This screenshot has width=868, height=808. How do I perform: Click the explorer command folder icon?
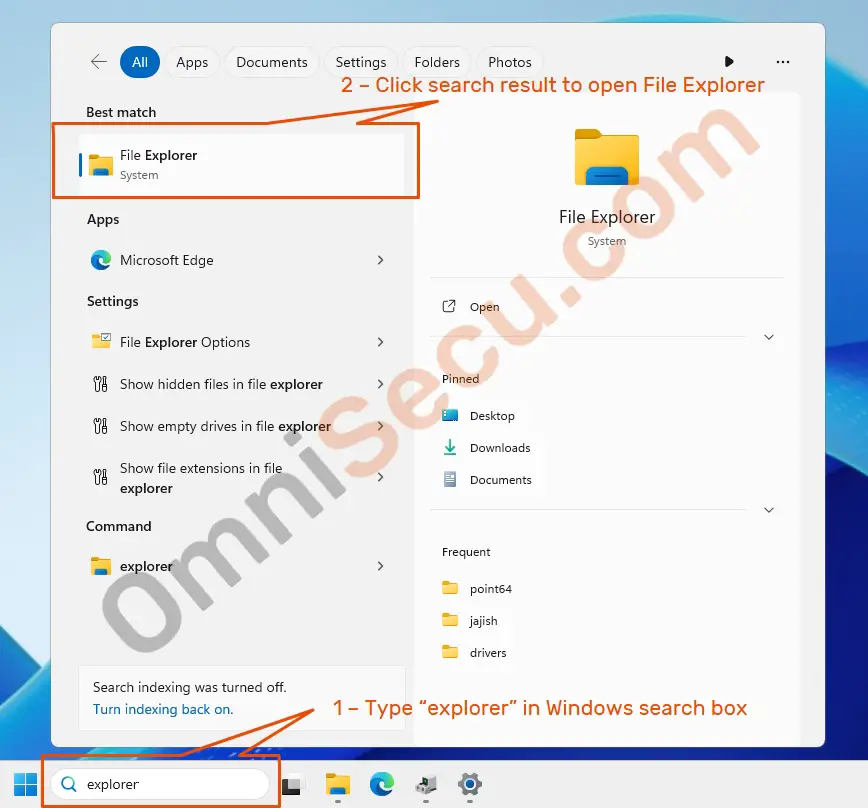(101, 566)
